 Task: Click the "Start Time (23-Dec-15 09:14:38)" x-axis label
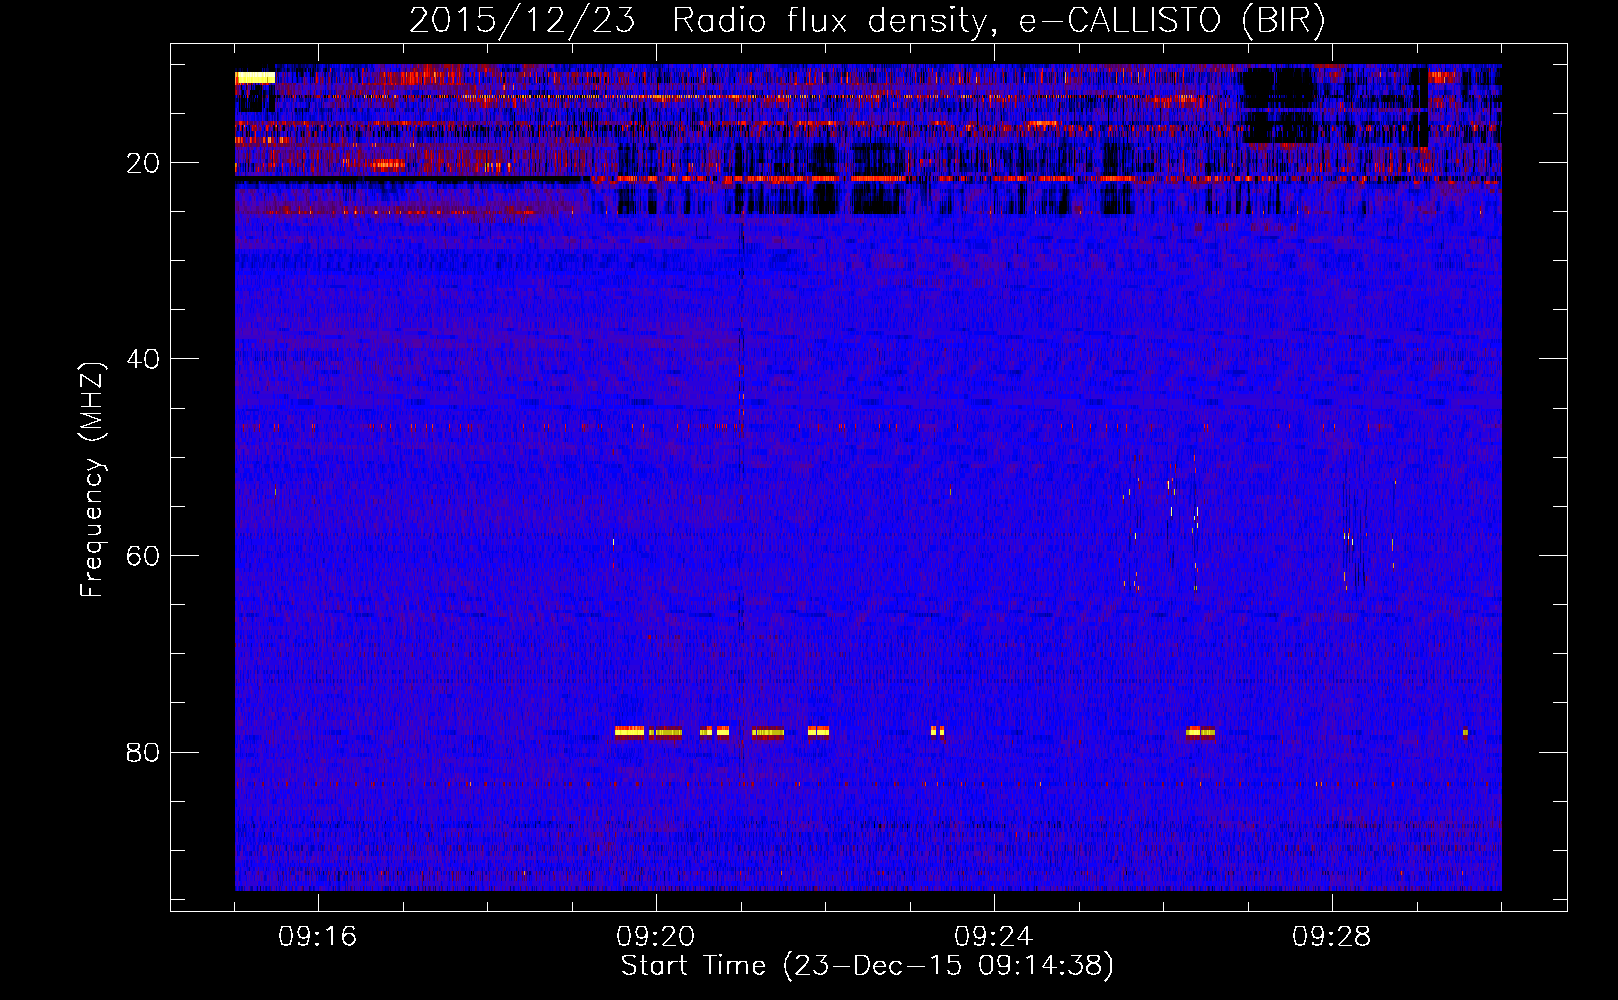[x=867, y=966]
